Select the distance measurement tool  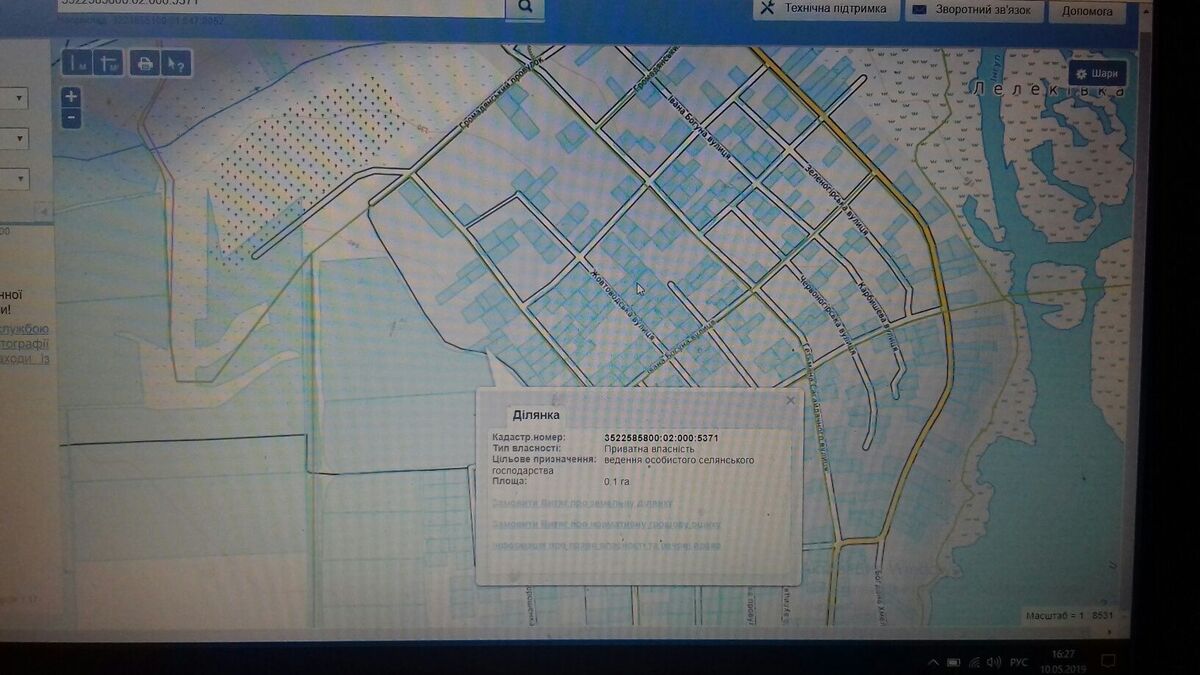coord(77,64)
